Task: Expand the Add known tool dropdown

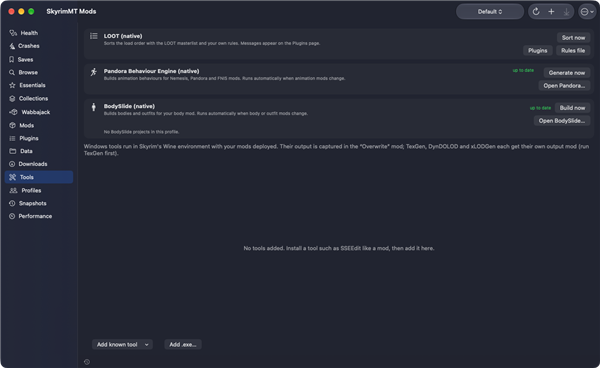Action: coord(122,344)
